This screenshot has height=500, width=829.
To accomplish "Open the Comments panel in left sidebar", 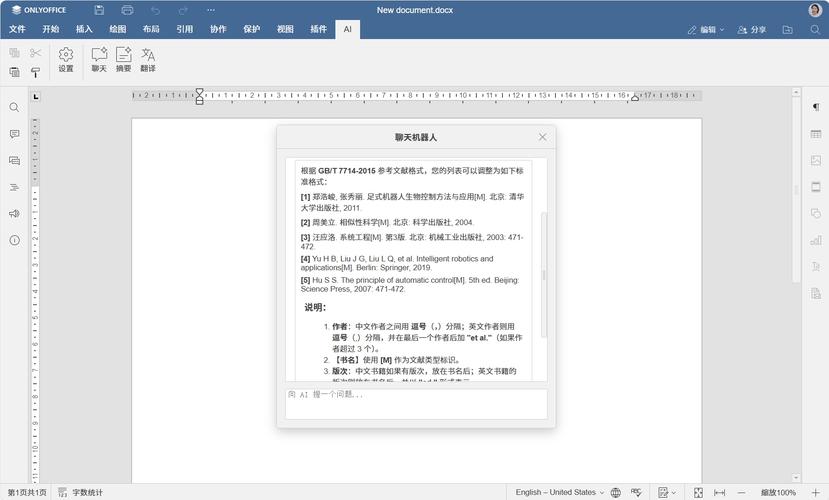I will [14, 134].
